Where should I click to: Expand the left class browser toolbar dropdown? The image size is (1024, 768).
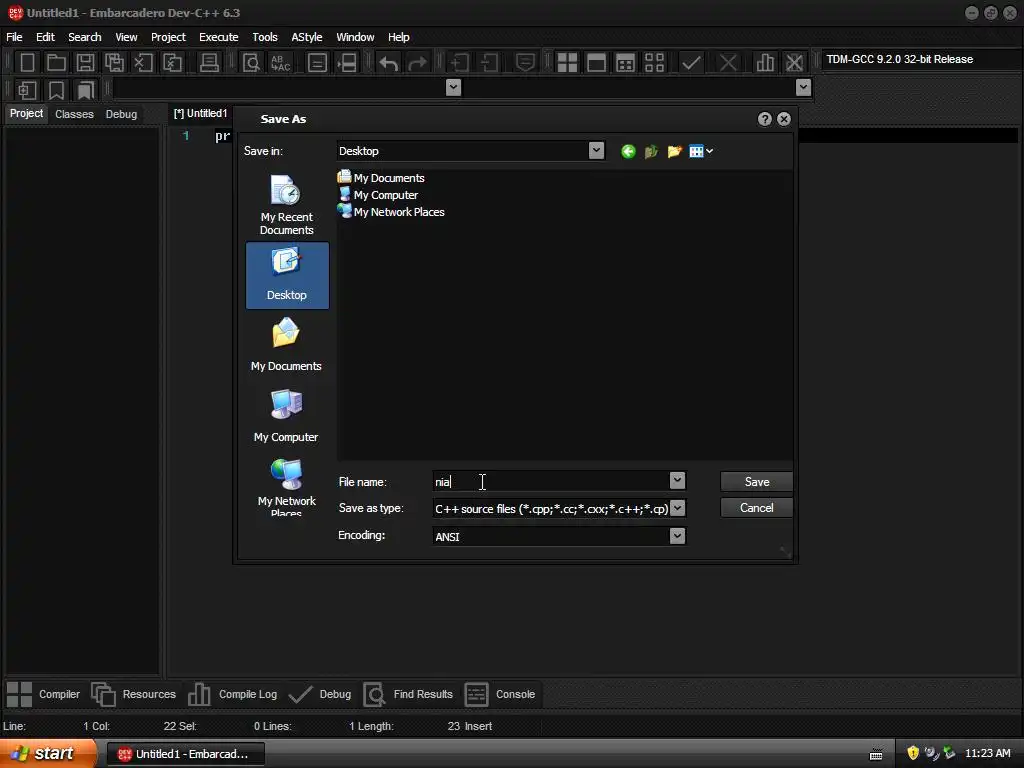coord(453,88)
